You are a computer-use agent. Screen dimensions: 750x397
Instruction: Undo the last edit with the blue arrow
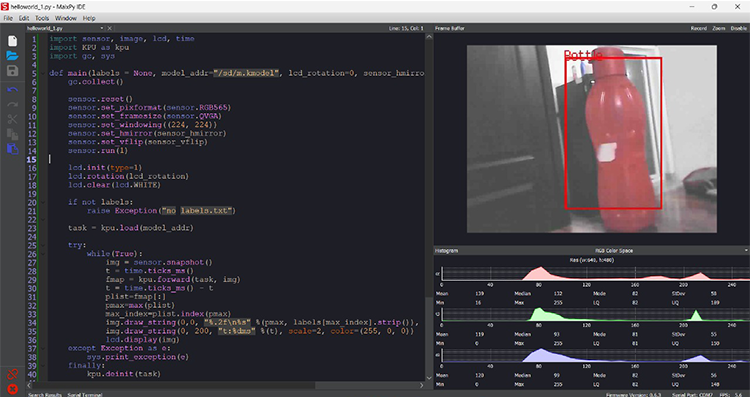coord(12,90)
